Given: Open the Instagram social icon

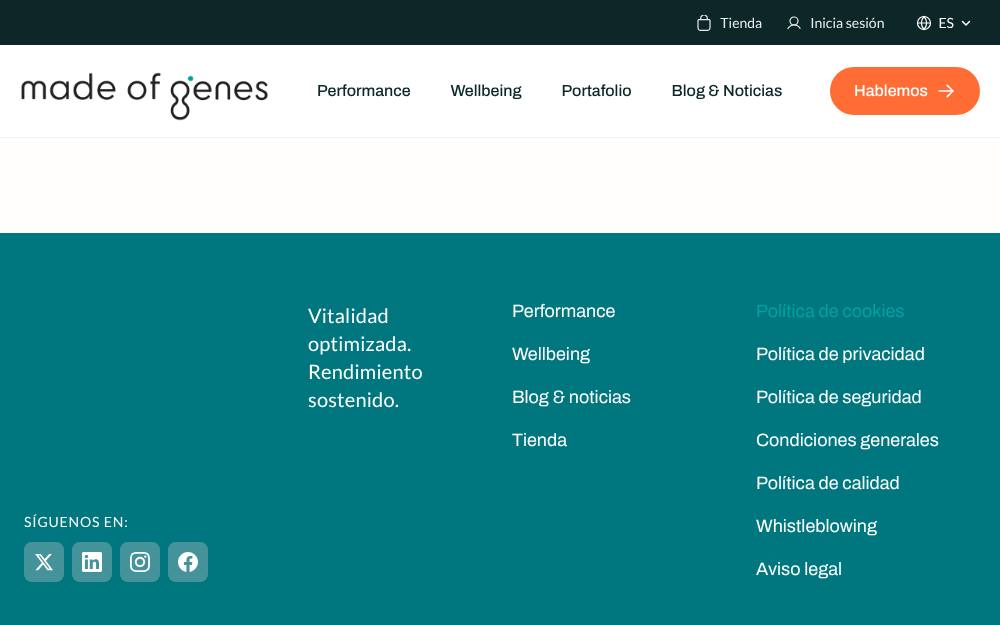Looking at the screenshot, I should pos(140,562).
